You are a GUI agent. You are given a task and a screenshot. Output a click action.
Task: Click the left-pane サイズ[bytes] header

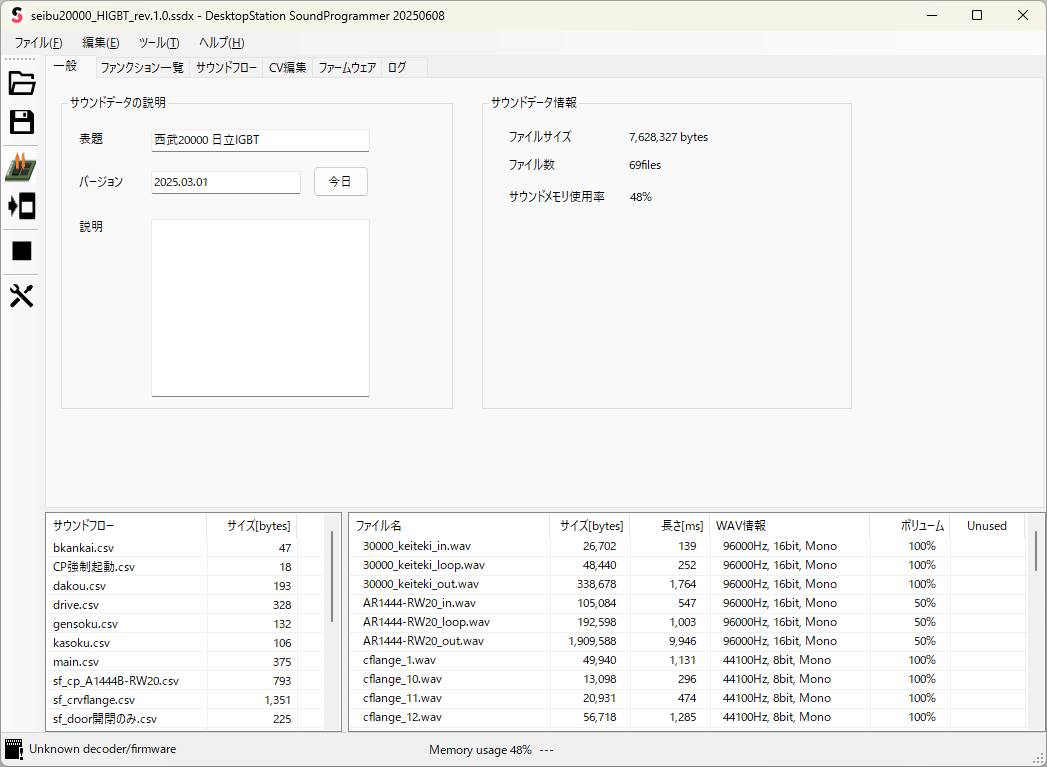click(252, 526)
